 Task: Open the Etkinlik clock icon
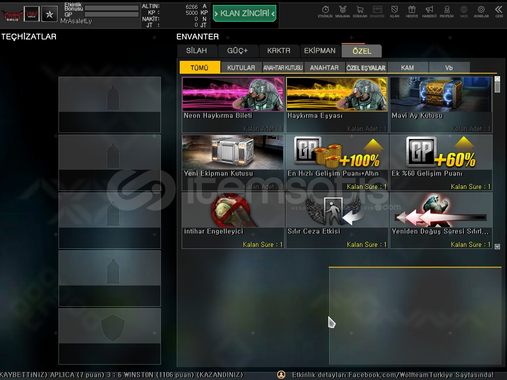click(x=325, y=11)
